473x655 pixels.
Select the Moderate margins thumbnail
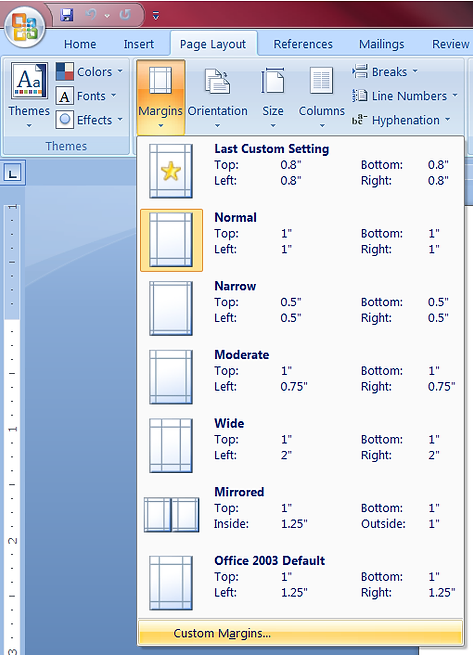[171, 377]
